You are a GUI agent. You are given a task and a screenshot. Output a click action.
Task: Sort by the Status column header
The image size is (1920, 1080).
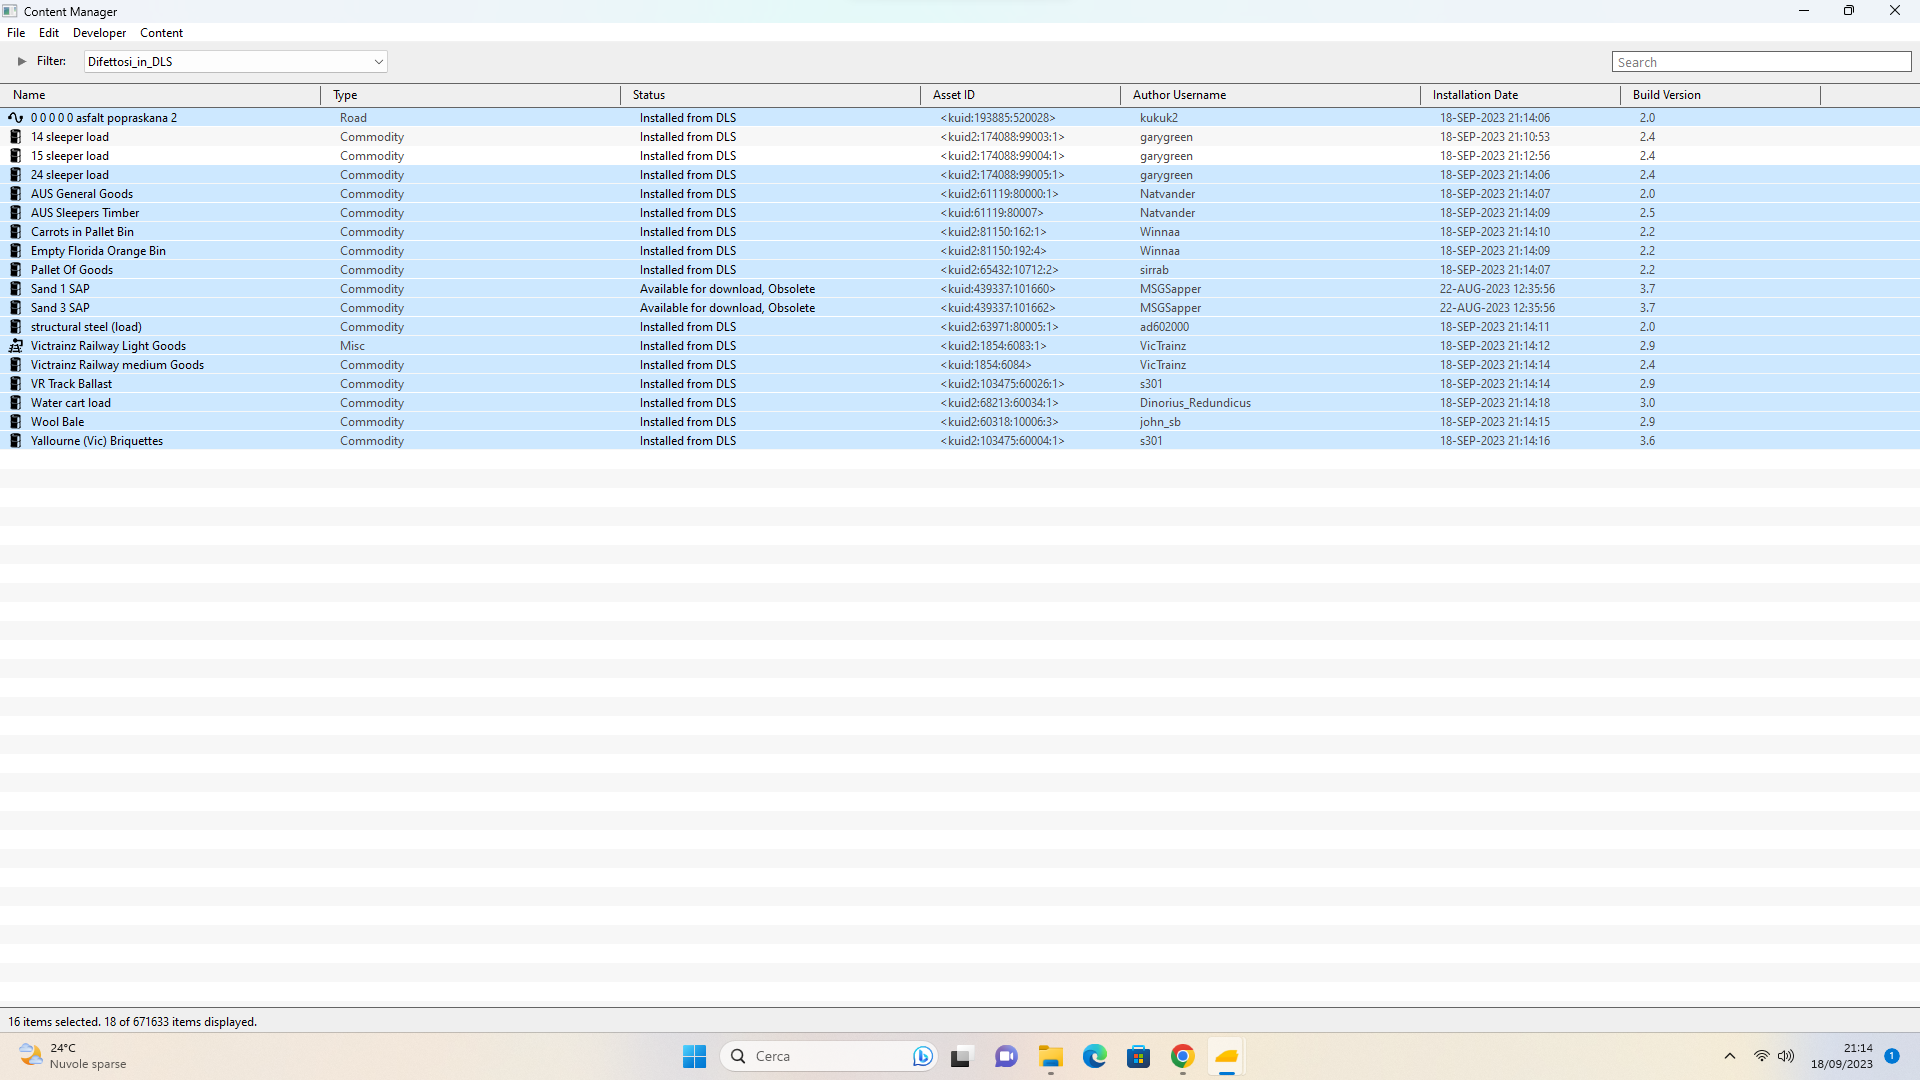click(x=770, y=95)
